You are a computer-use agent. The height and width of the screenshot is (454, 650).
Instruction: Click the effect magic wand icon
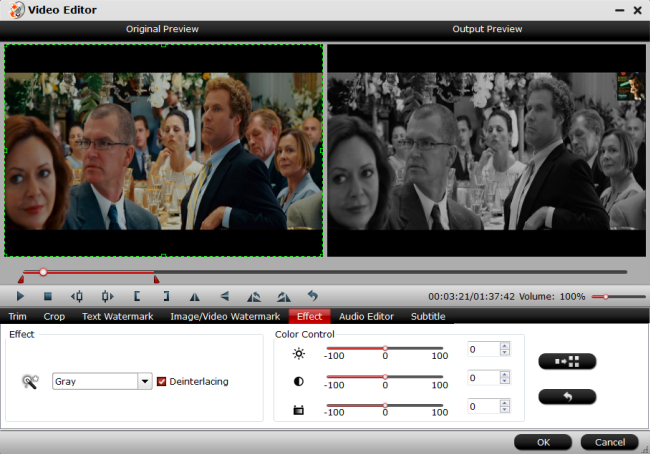tap(30, 381)
